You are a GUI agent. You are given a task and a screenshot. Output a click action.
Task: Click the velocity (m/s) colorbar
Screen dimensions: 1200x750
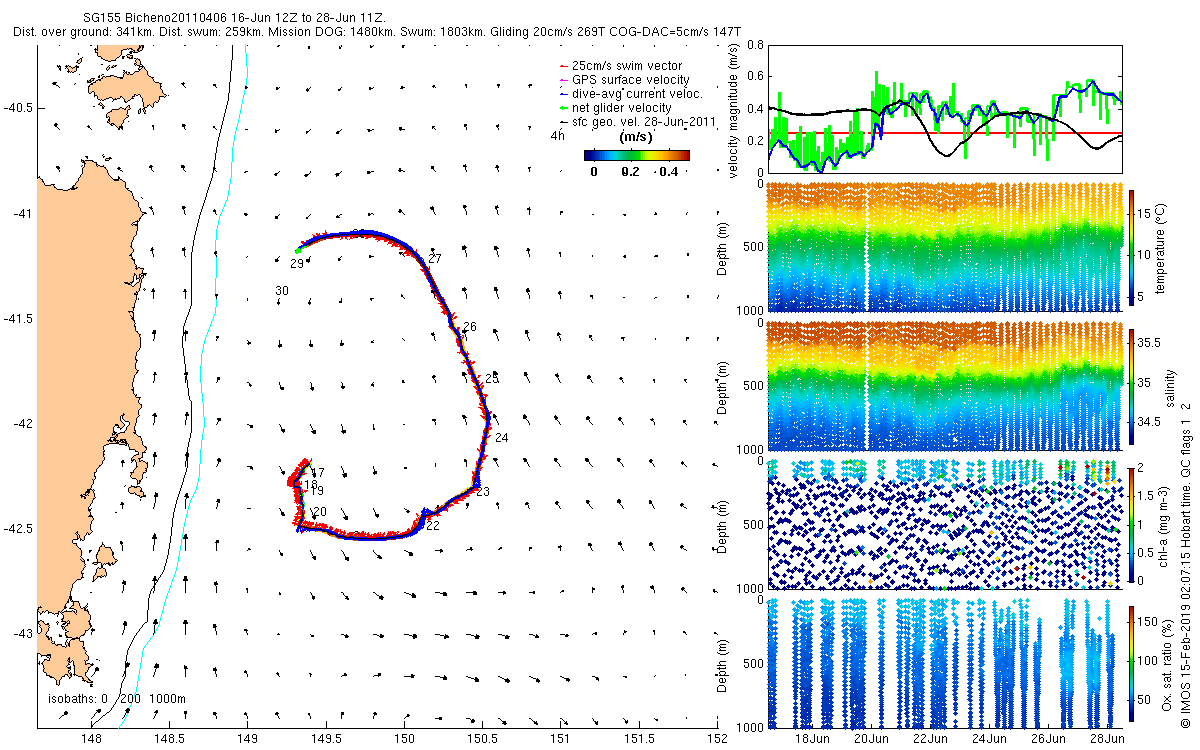tap(637, 155)
